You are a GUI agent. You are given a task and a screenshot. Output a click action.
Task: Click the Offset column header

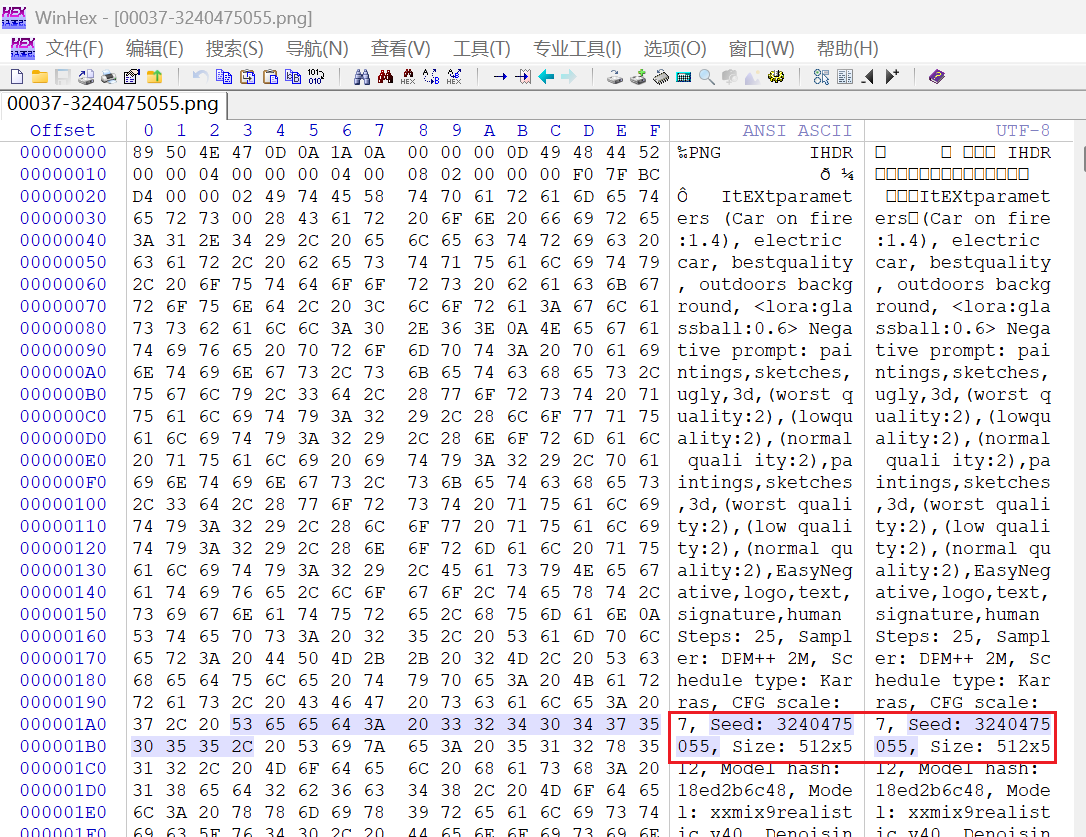[62, 130]
